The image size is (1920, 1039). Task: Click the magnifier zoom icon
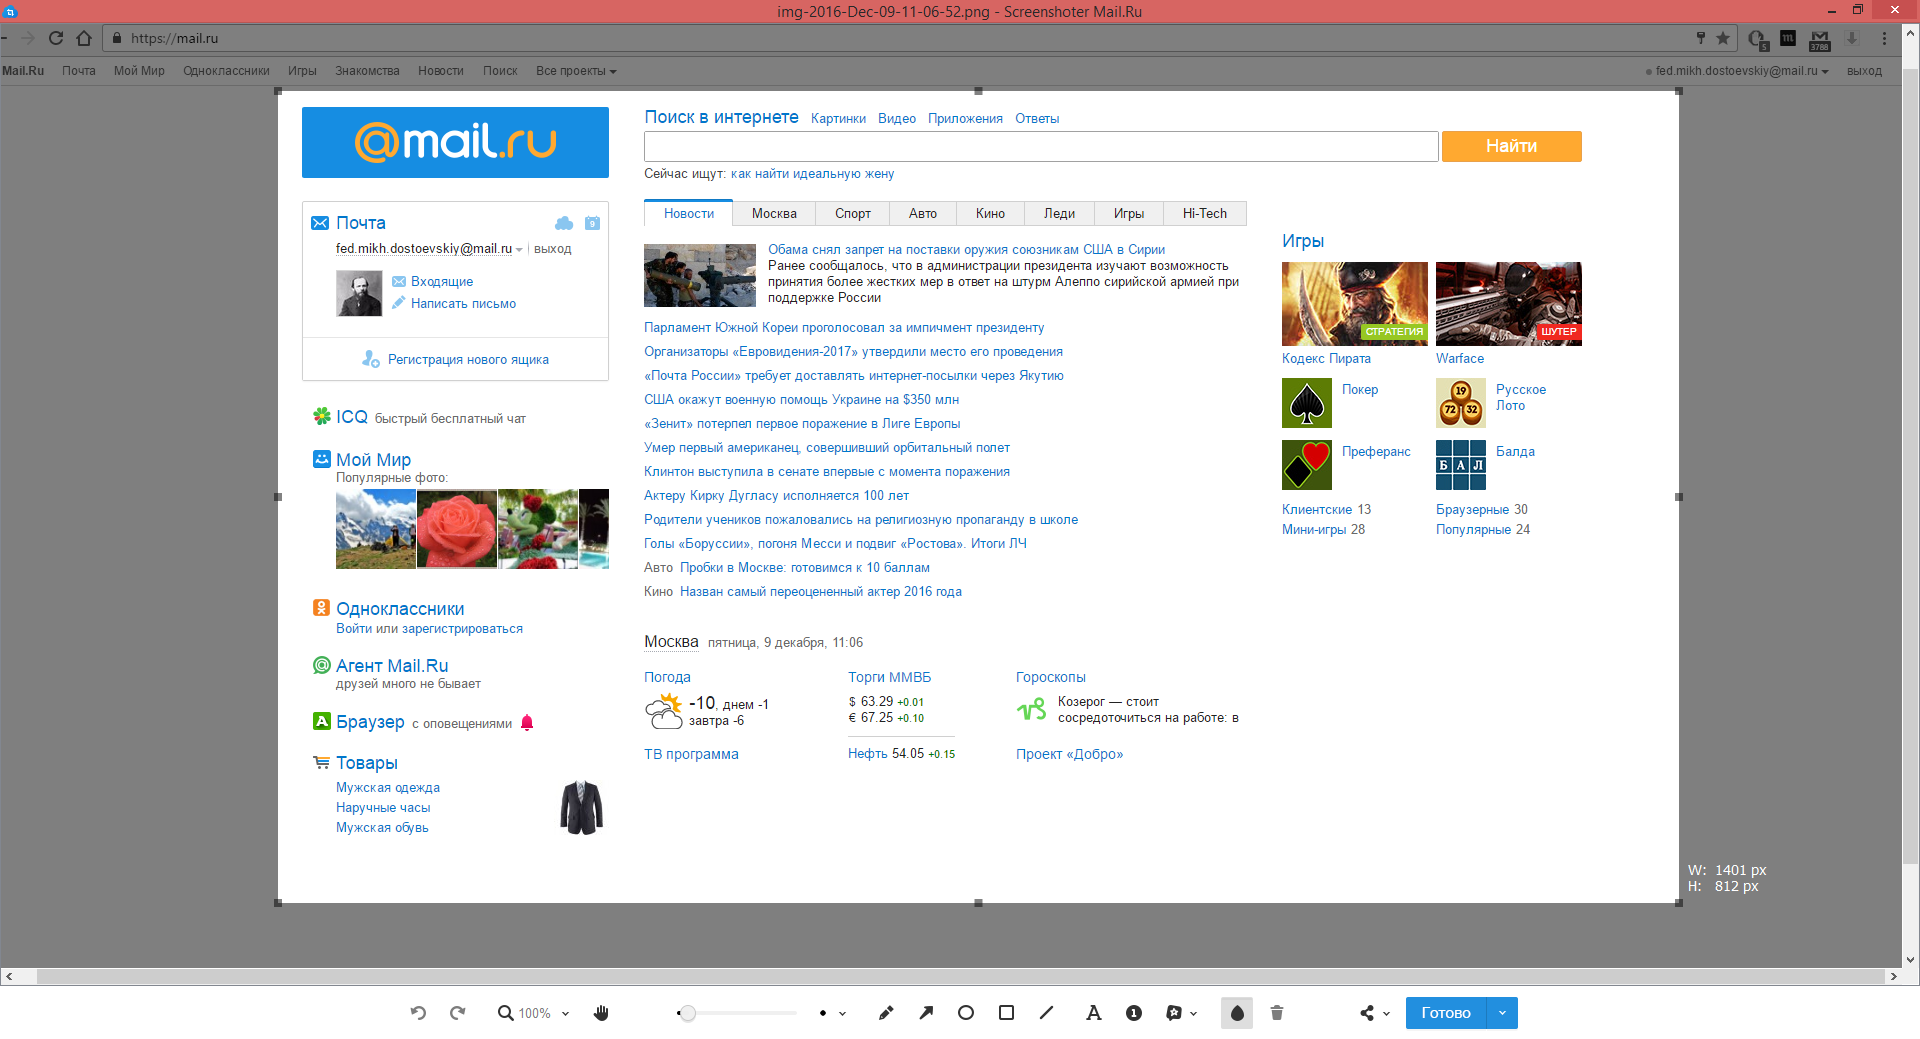pos(506,1013)
